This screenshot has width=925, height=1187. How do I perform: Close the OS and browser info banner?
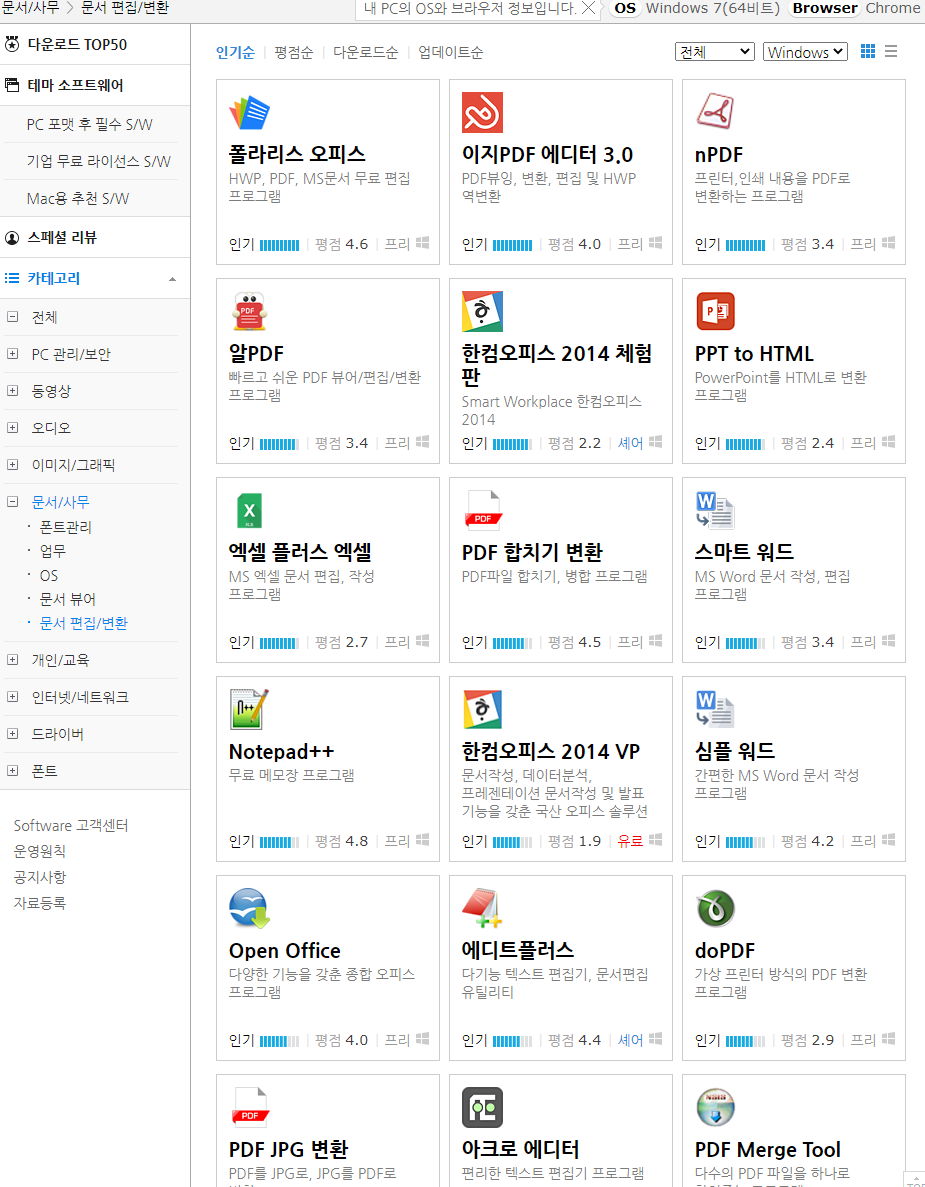[588, 8]
